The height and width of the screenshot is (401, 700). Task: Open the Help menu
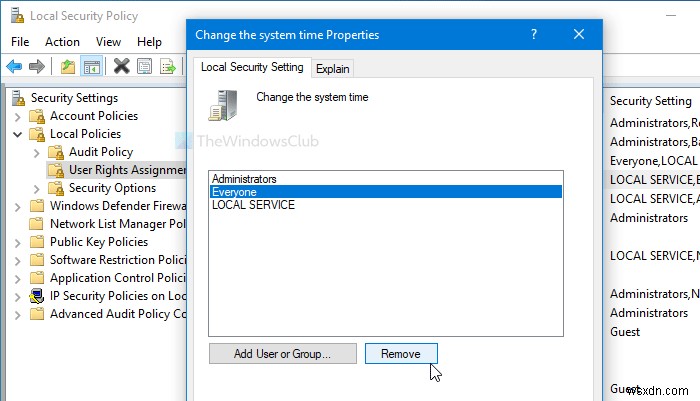(x=149, y=42)
